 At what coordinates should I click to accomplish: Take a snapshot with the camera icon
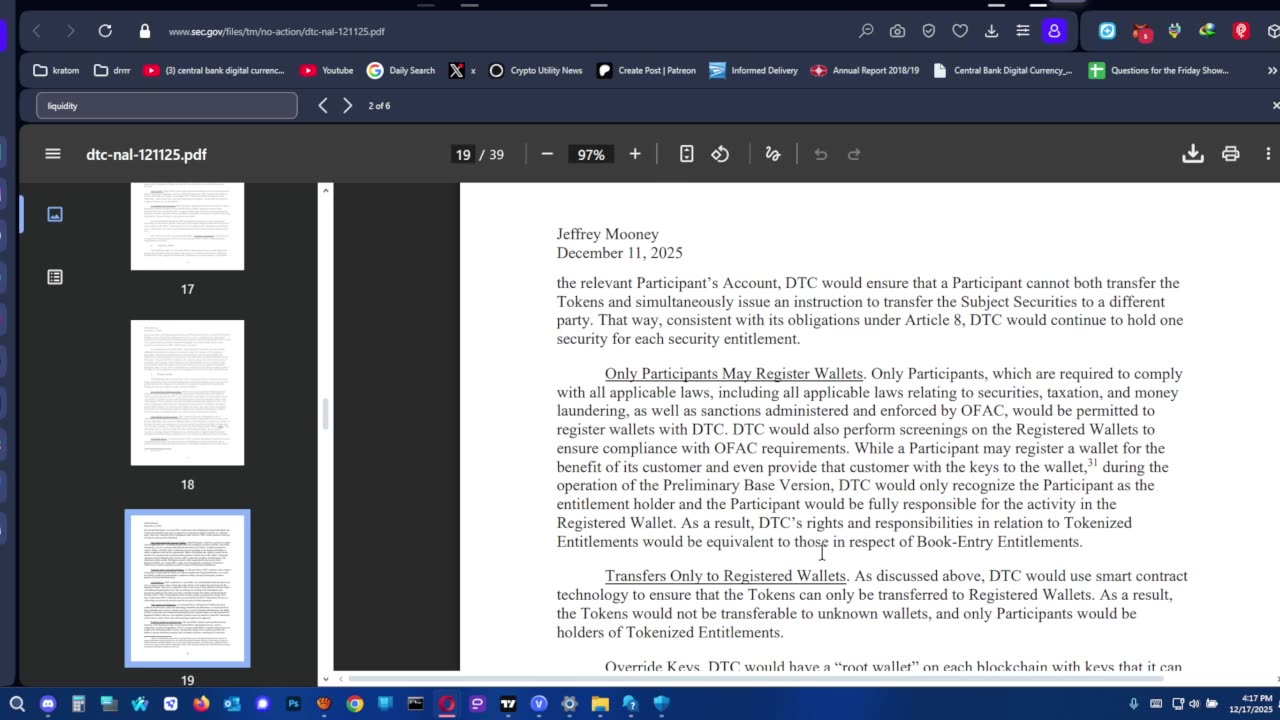(897, 31)
